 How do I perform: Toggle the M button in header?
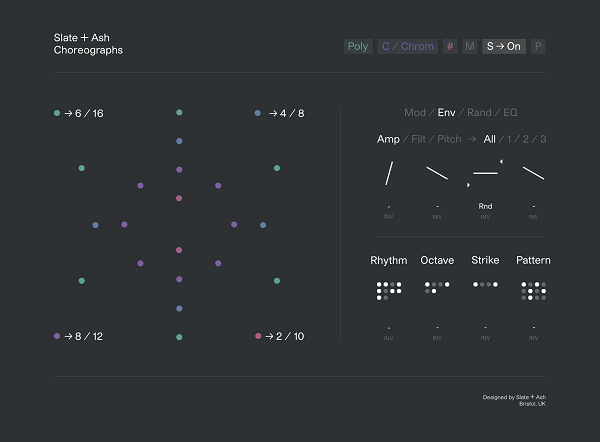click(470, 46)
